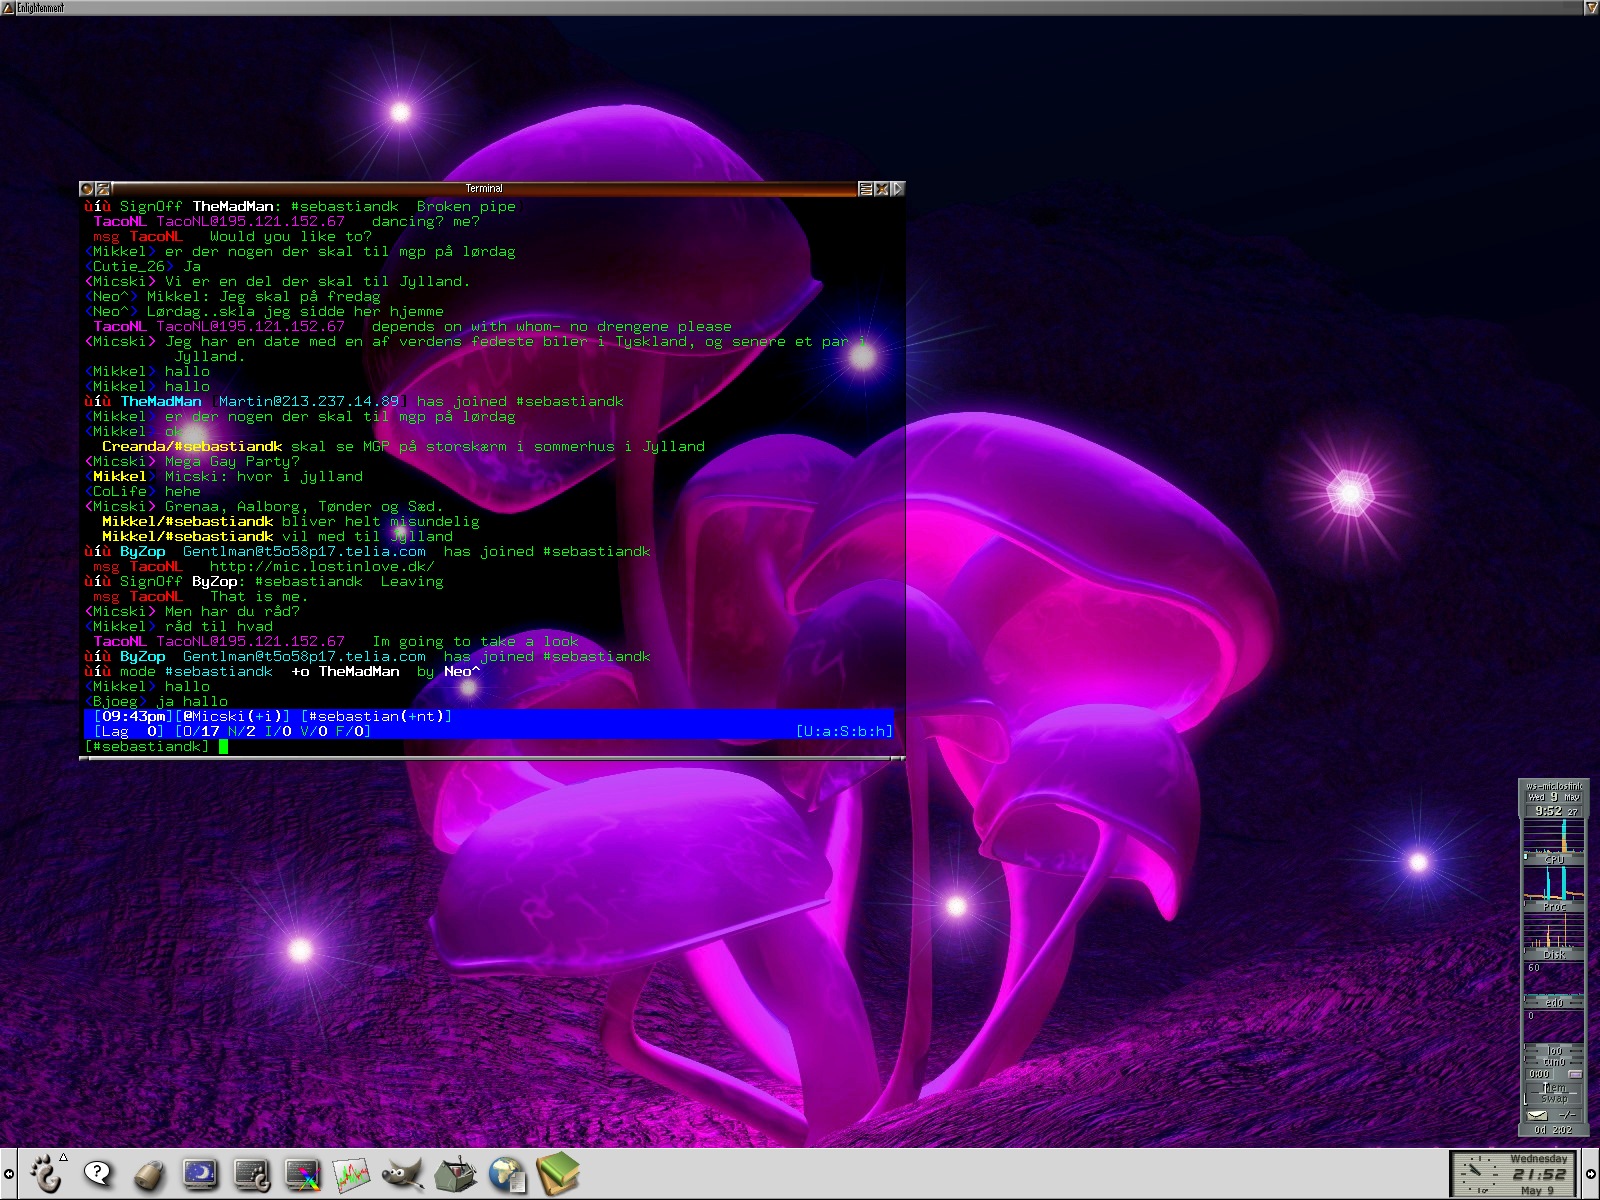Click the mail envelope in the system monitor

coord(1538,1114)
